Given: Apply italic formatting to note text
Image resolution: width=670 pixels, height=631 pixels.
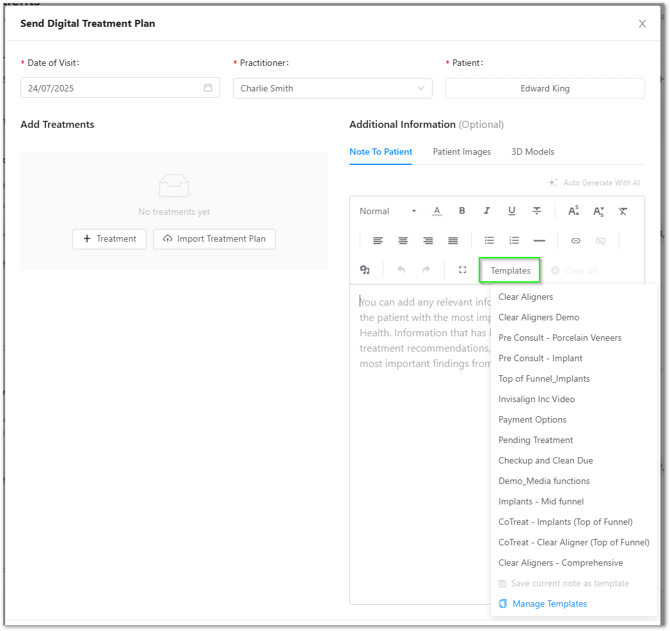Looking at the screenshot, I should click(487, 211).
